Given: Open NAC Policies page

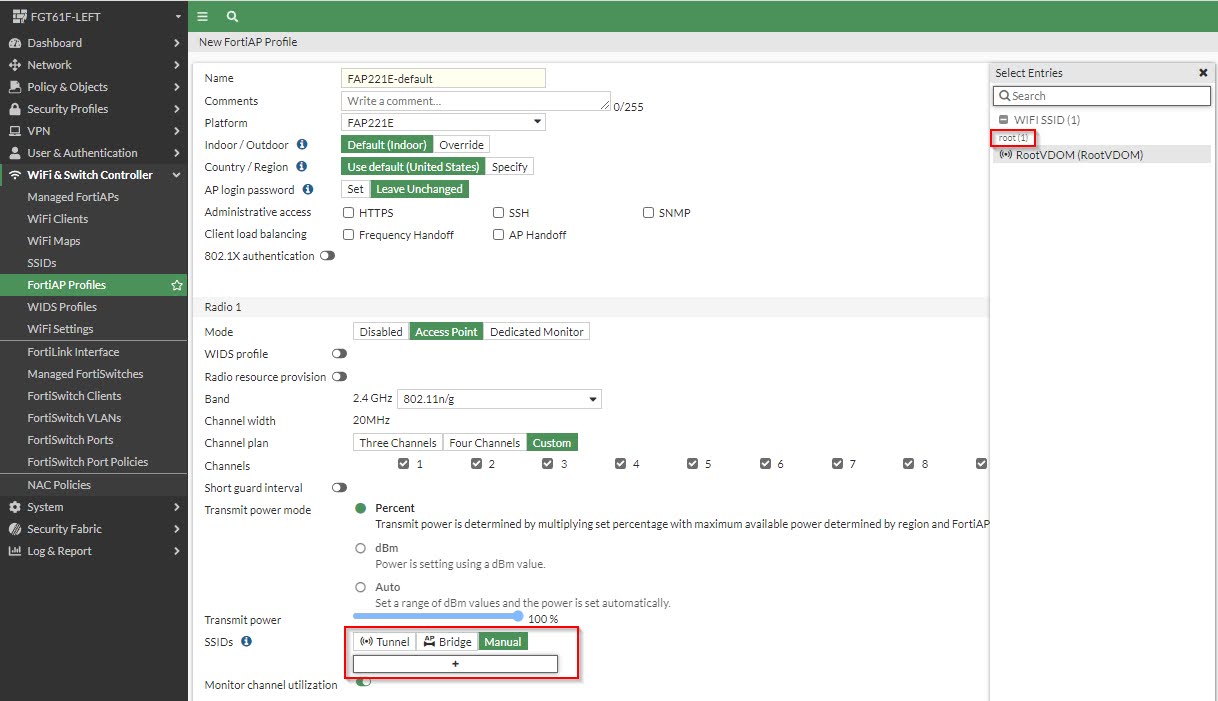Looking at the screenshot, I should coord(59,485).
